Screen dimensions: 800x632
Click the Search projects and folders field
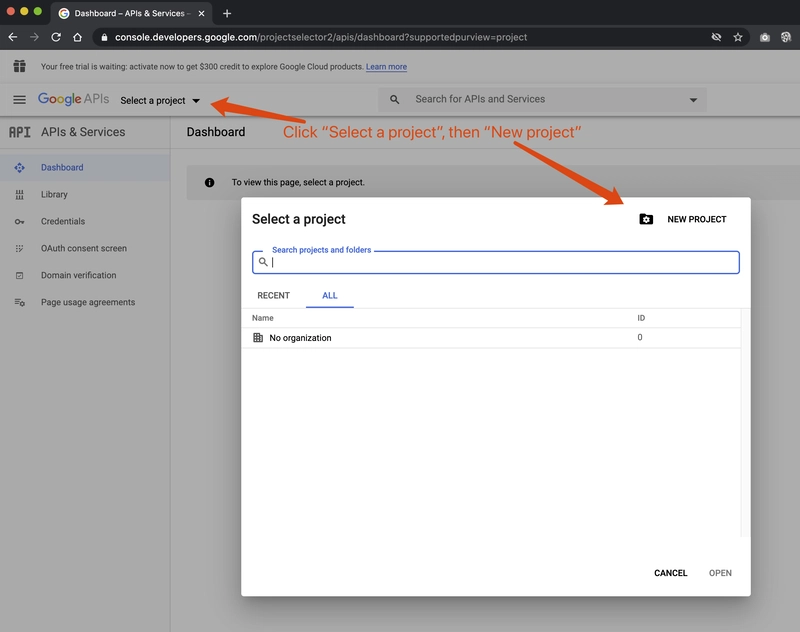pos(500,262)
